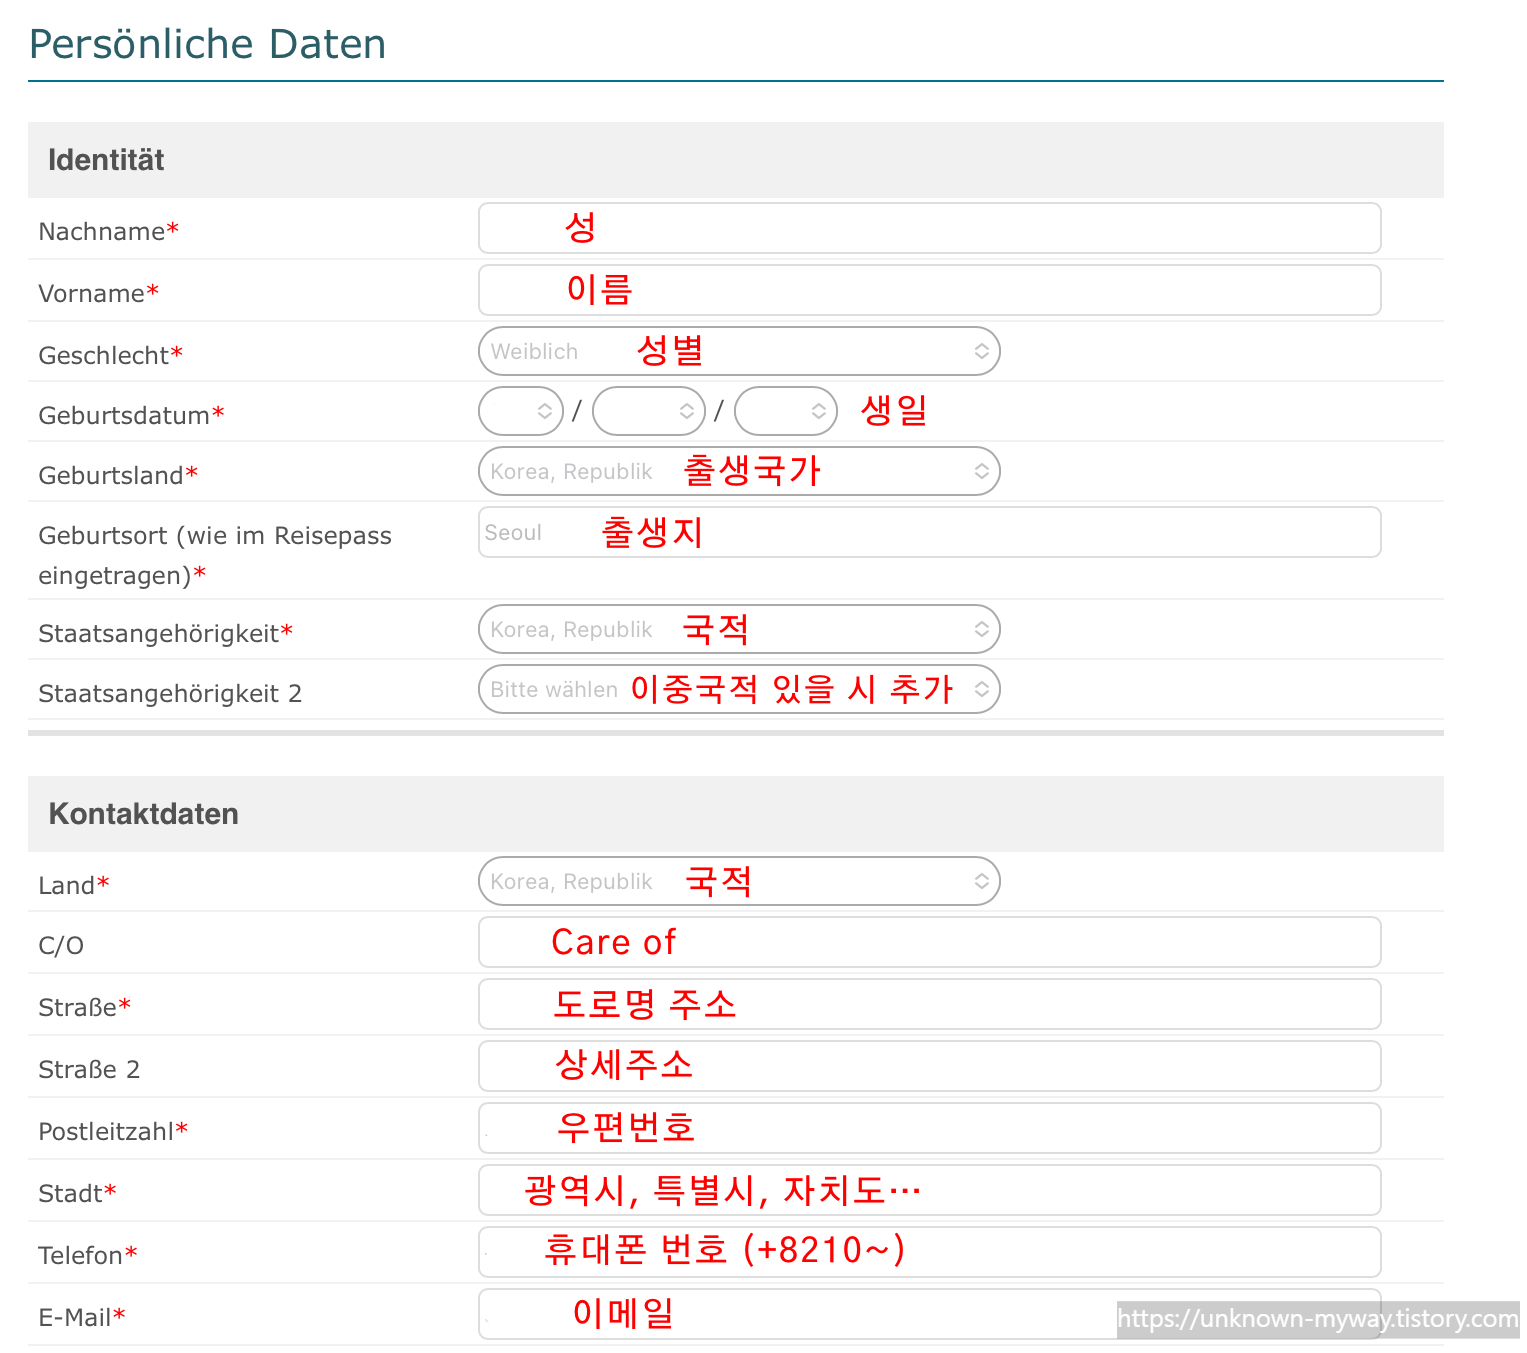
Task: Click the 'Nachname' label text
Action: pyautogui.click(x=102, y=232)
